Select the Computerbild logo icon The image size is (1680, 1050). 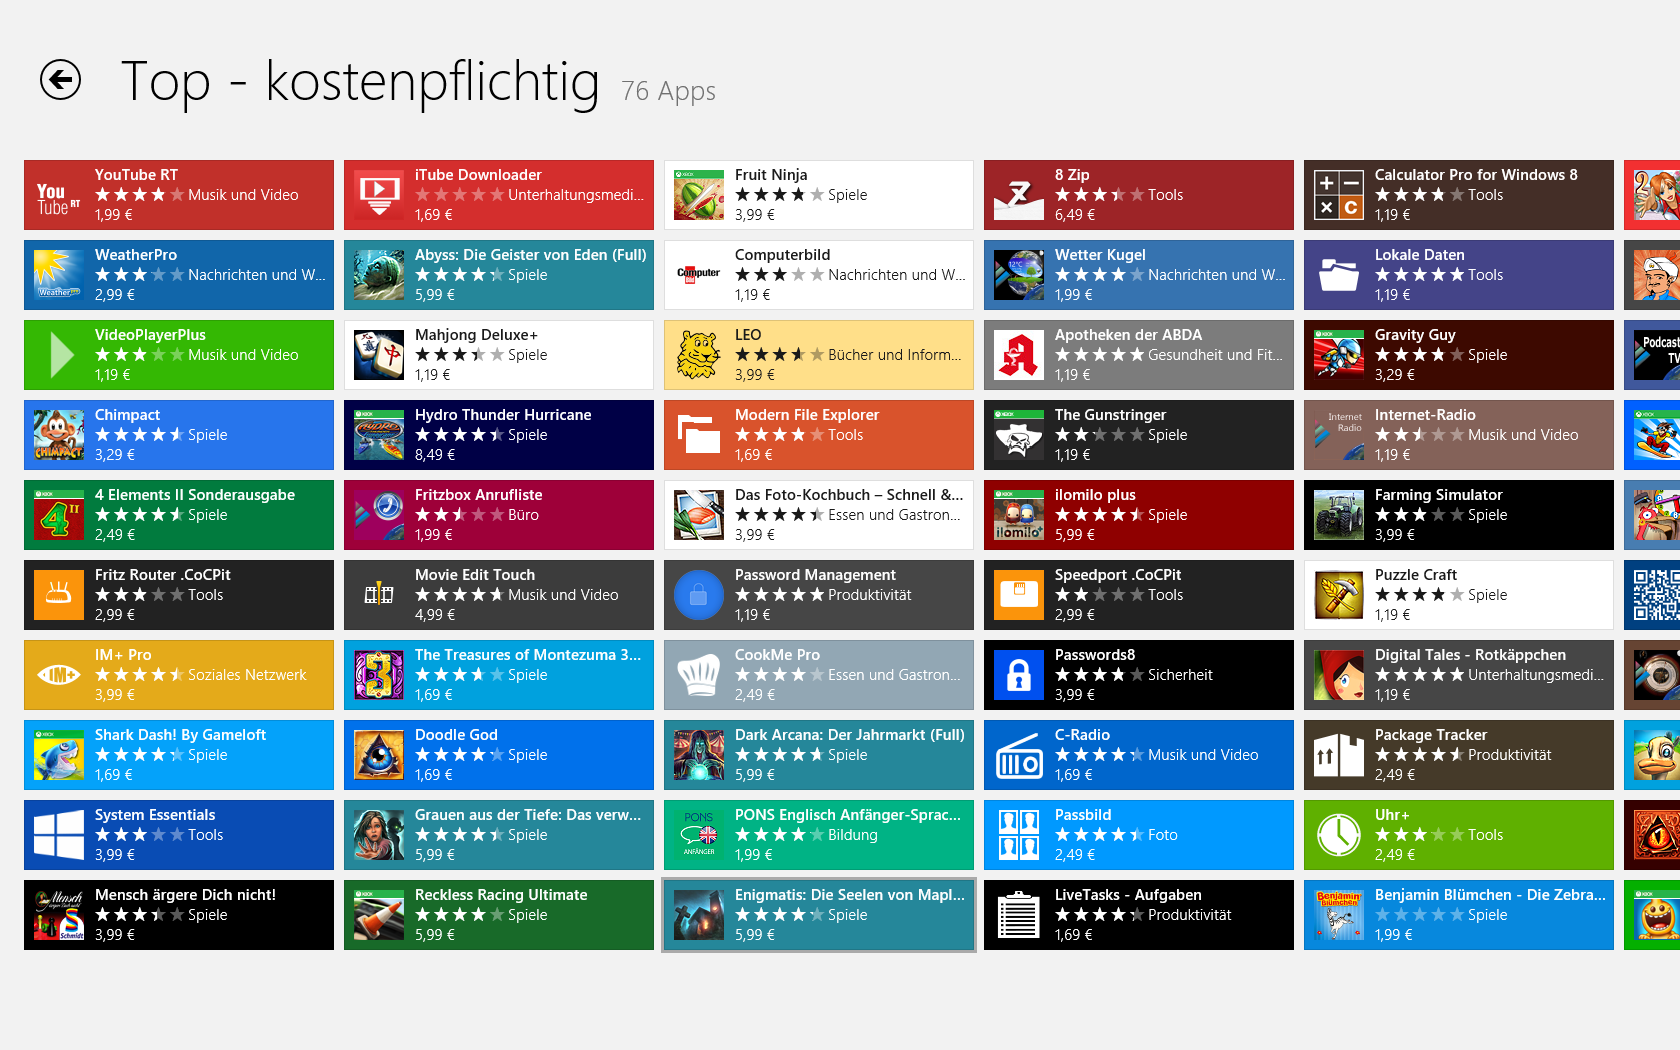699,275
